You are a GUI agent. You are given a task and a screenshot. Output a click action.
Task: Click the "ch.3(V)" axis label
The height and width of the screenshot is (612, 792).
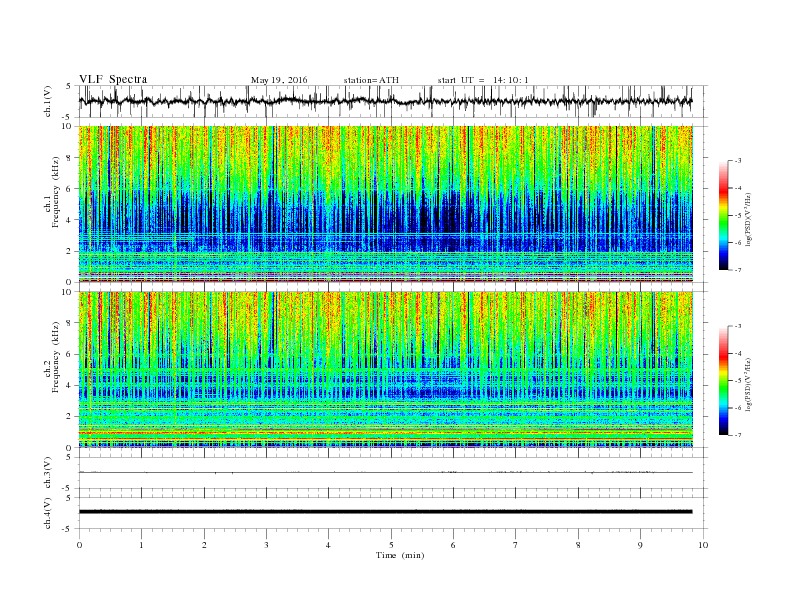pyautogui.click(x=48, y=475)
